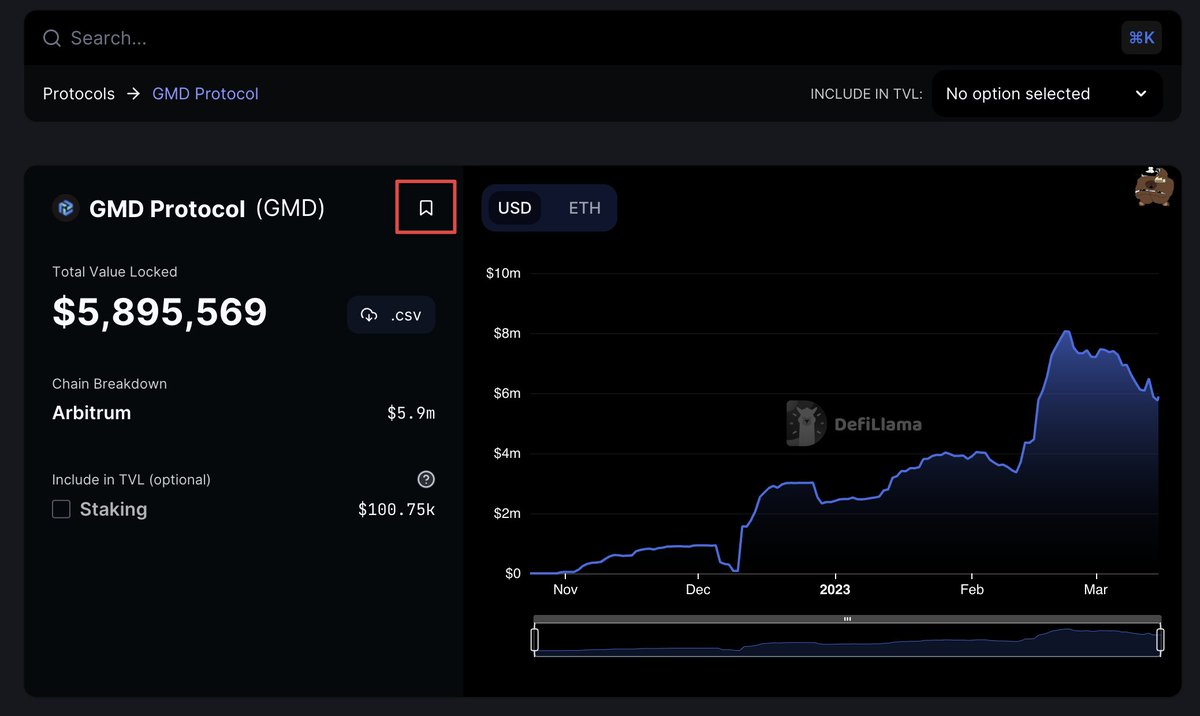Click the $100.75k staking value
Screen dimensions: 1200x716
coord(396,509)
